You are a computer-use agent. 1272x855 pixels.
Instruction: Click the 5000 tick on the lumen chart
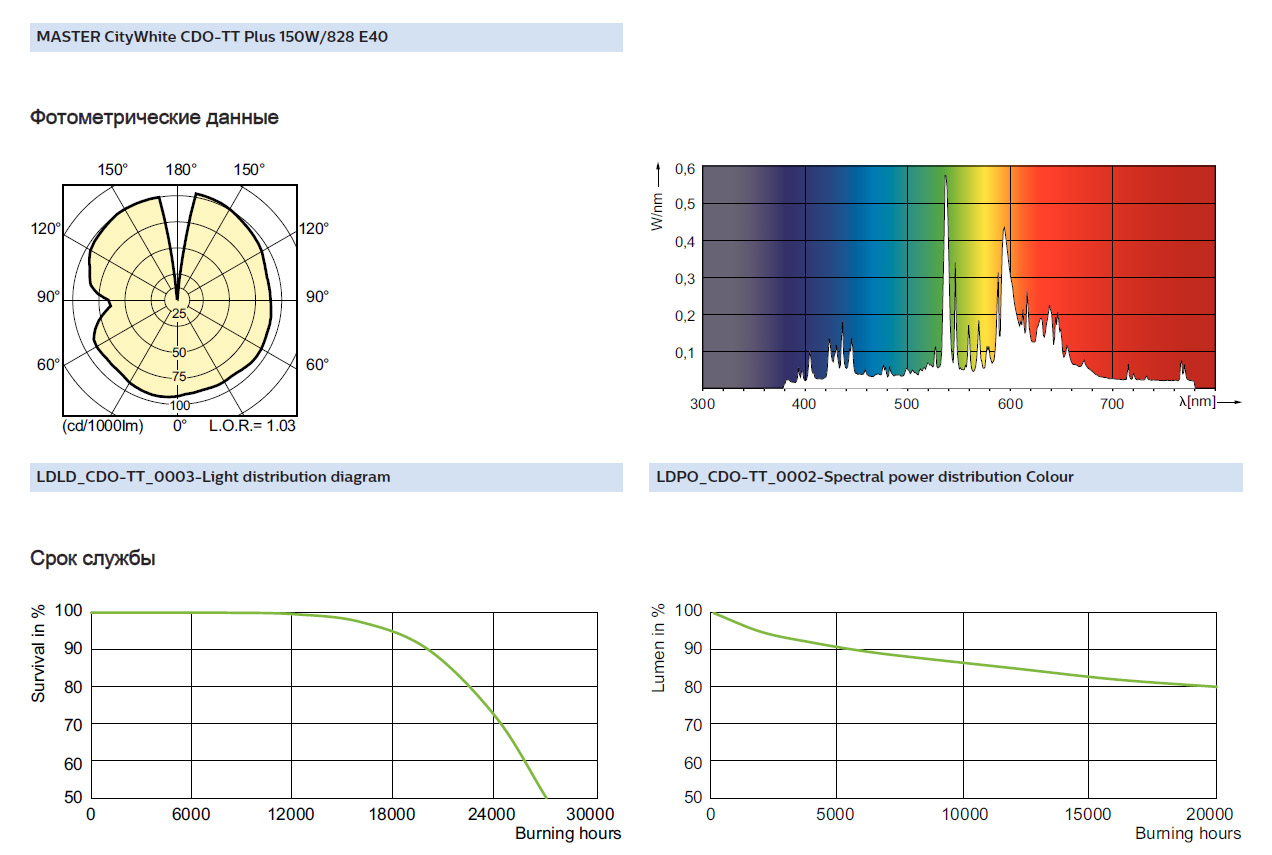836,815
